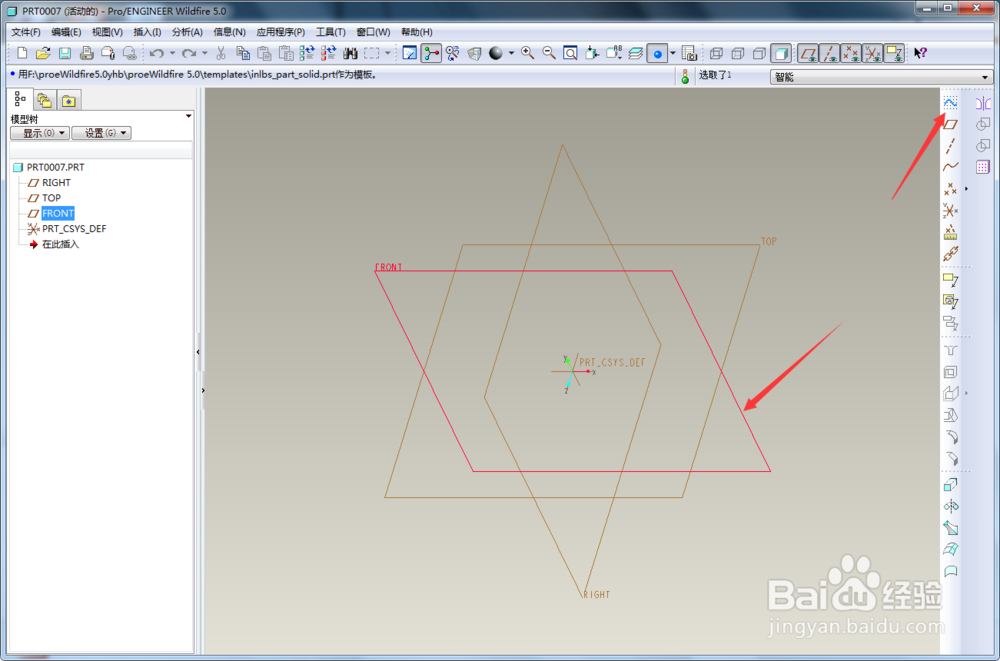Select FRONT plane in model tree
The height and width of the screenshot is (661, 1000).
pos(57,213)
